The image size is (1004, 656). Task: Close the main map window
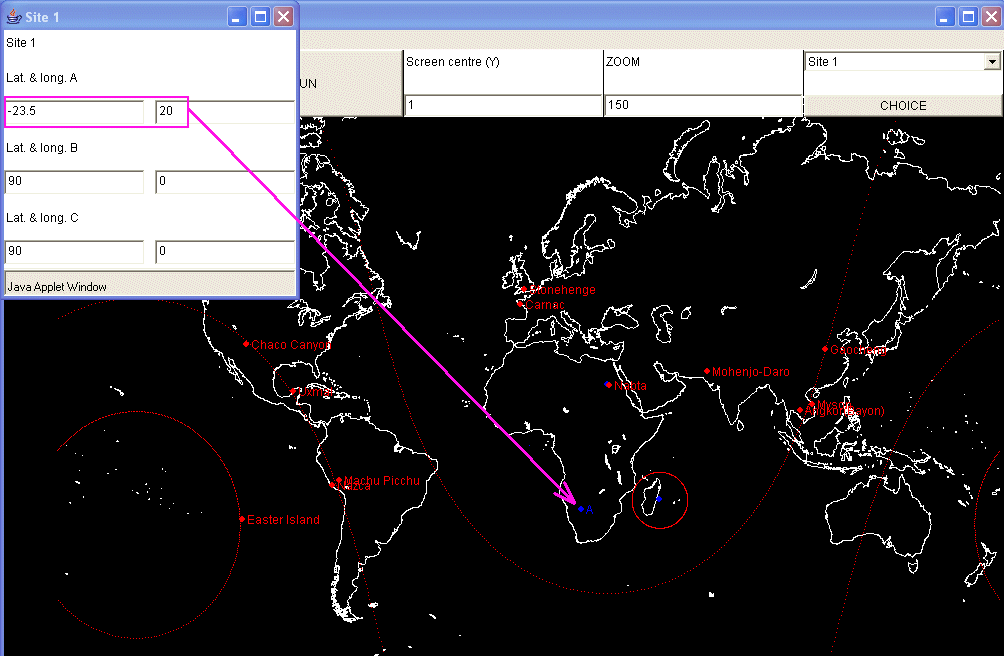(991, 17)
